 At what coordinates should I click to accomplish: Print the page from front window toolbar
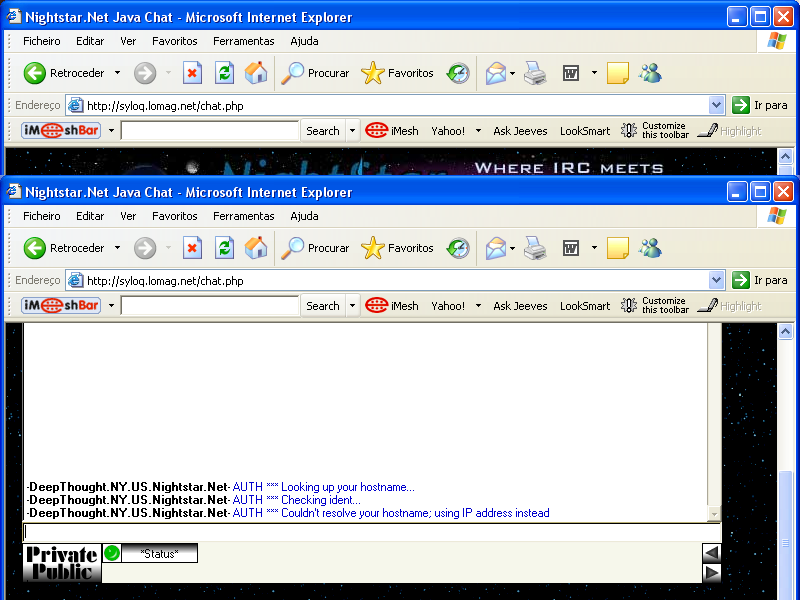[x=535, y=248]
